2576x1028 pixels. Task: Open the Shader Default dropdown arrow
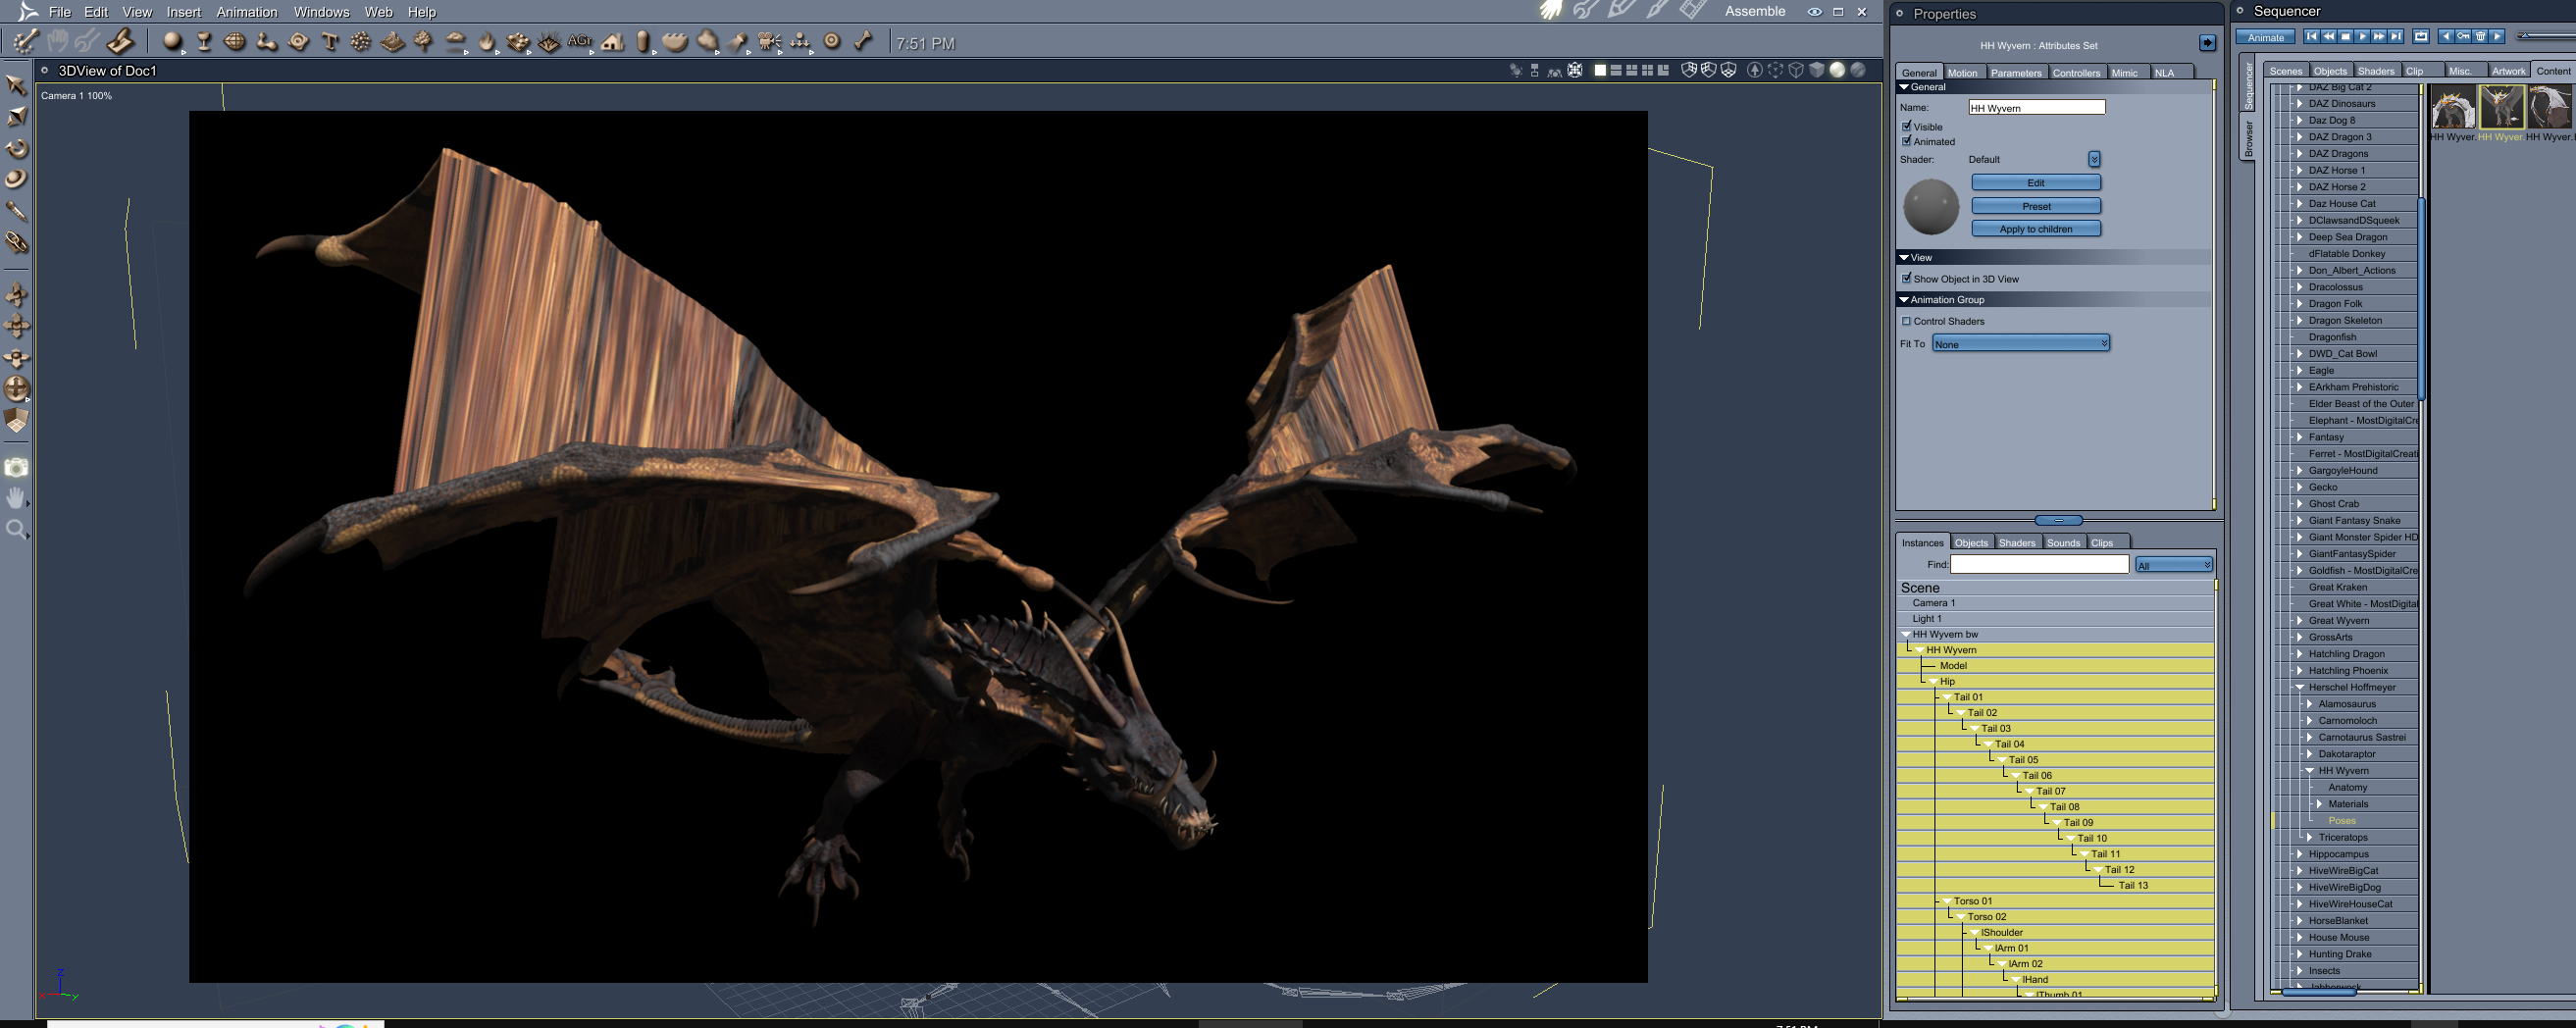click(x=2094, y=159)
